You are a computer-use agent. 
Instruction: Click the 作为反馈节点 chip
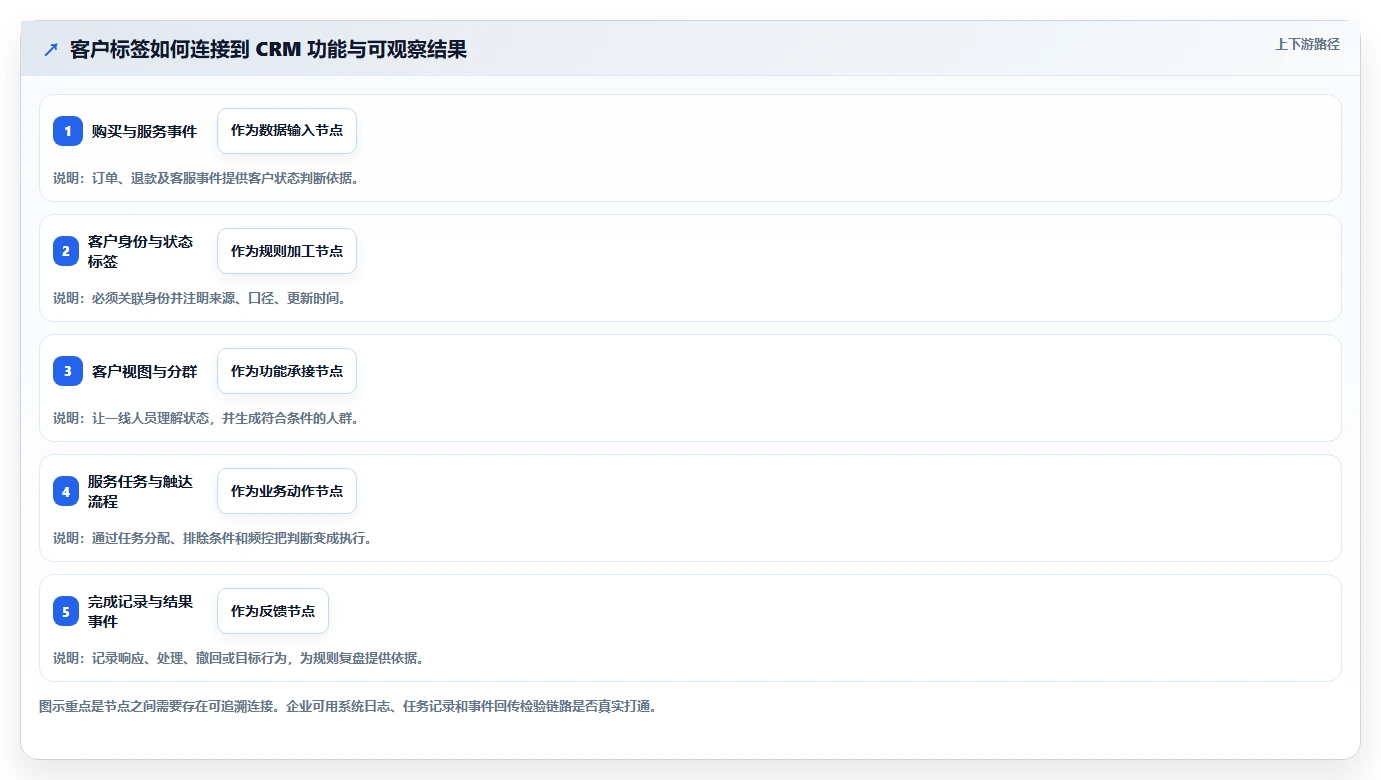[x=273, y=611]
